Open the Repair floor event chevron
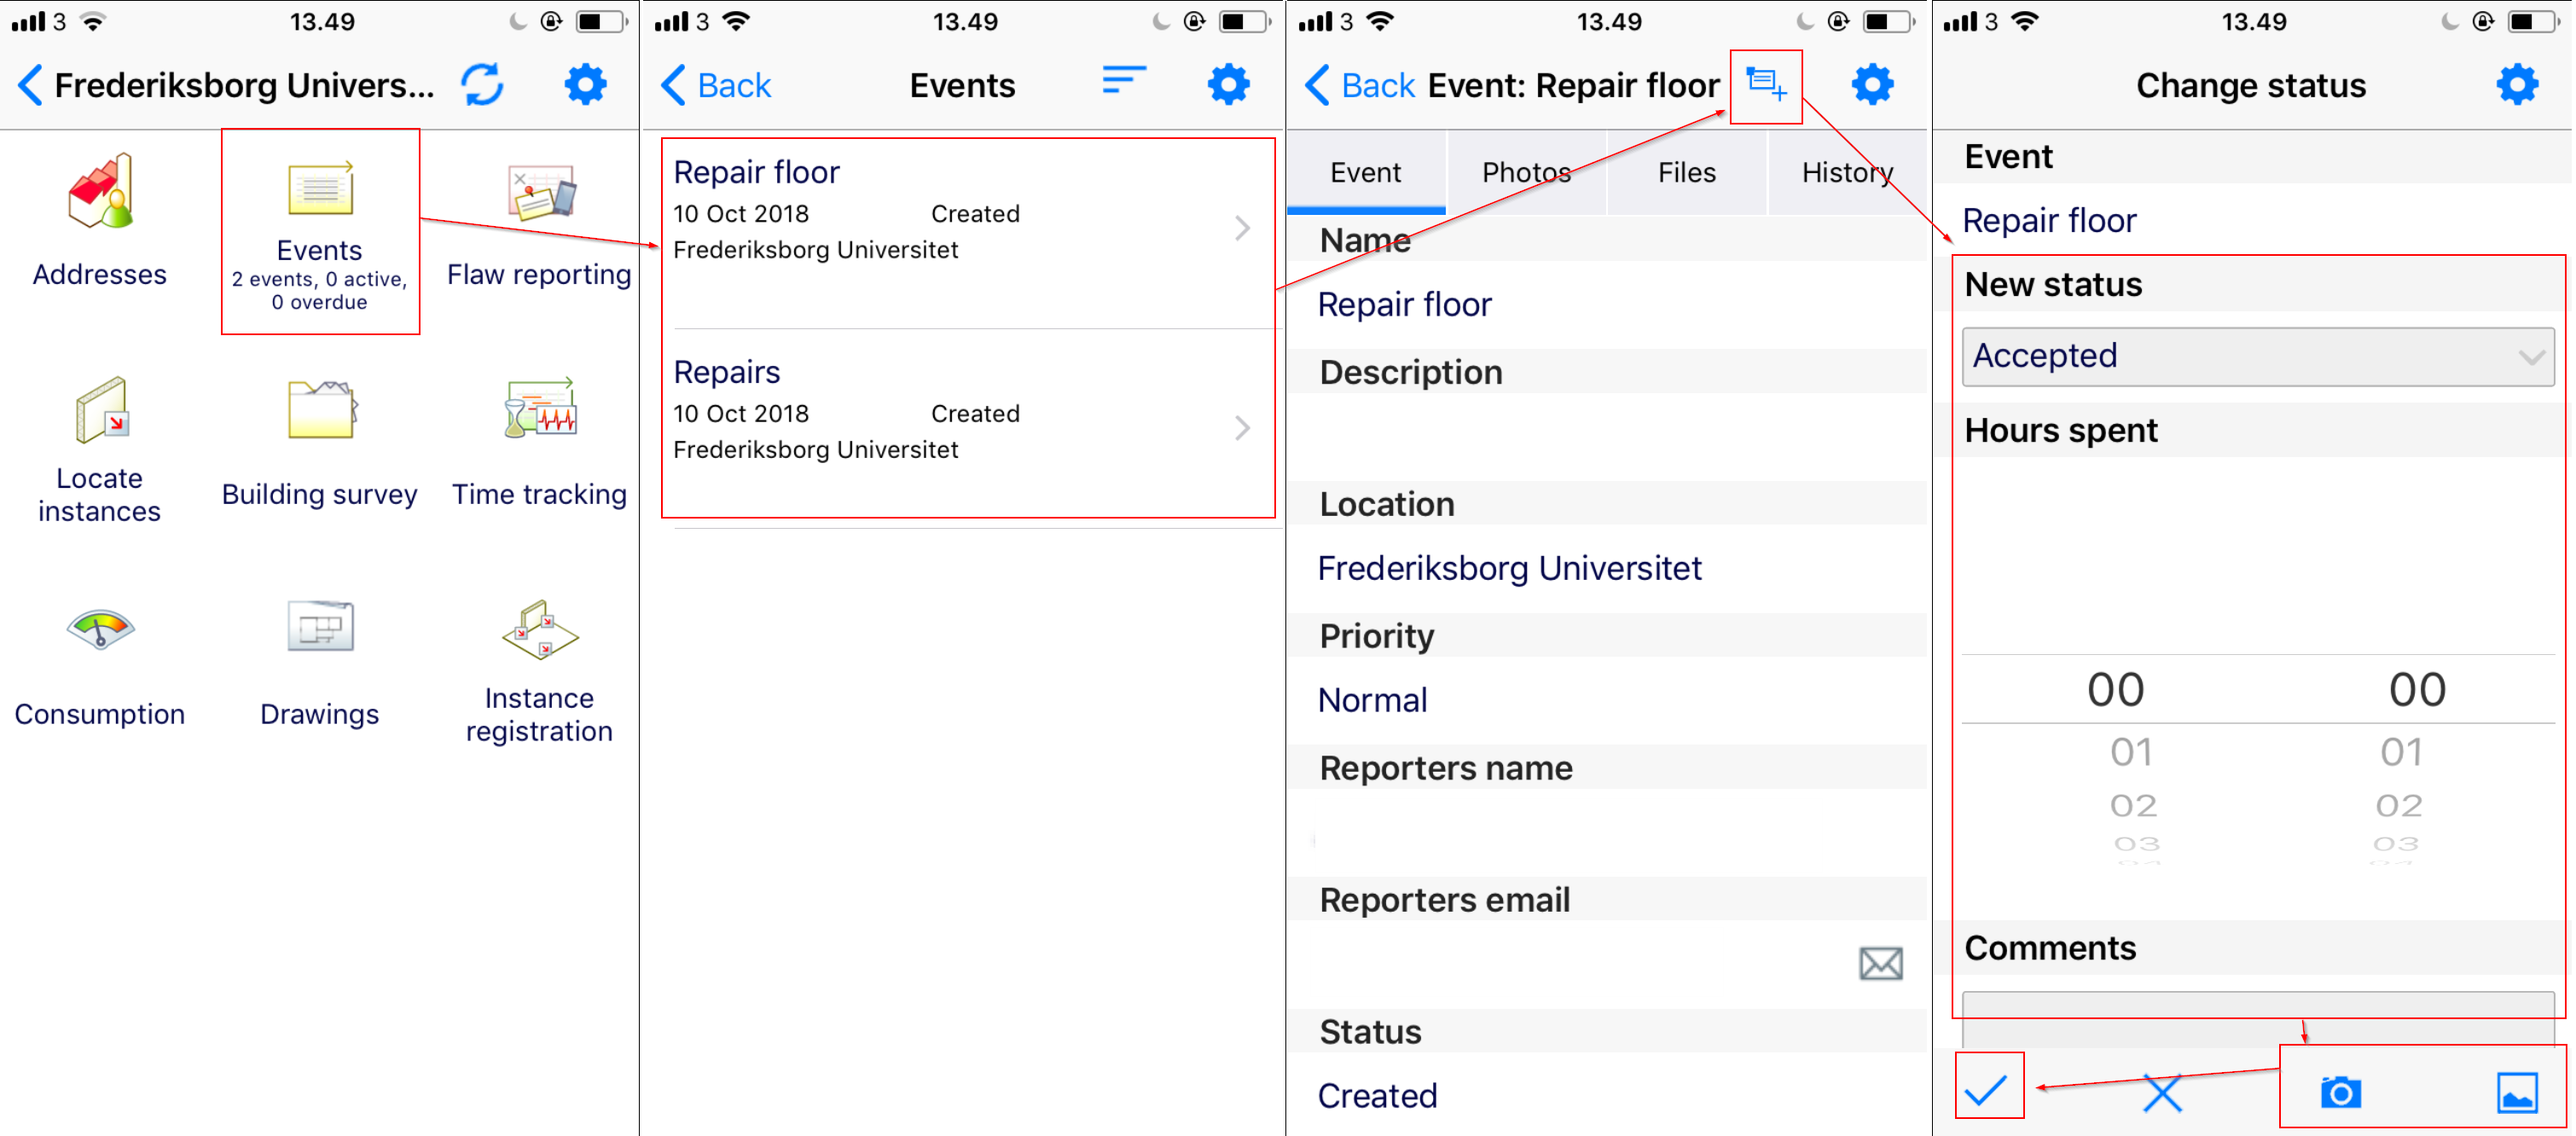Screen dimensions: 2576x1136 [x=1242, y=229]
